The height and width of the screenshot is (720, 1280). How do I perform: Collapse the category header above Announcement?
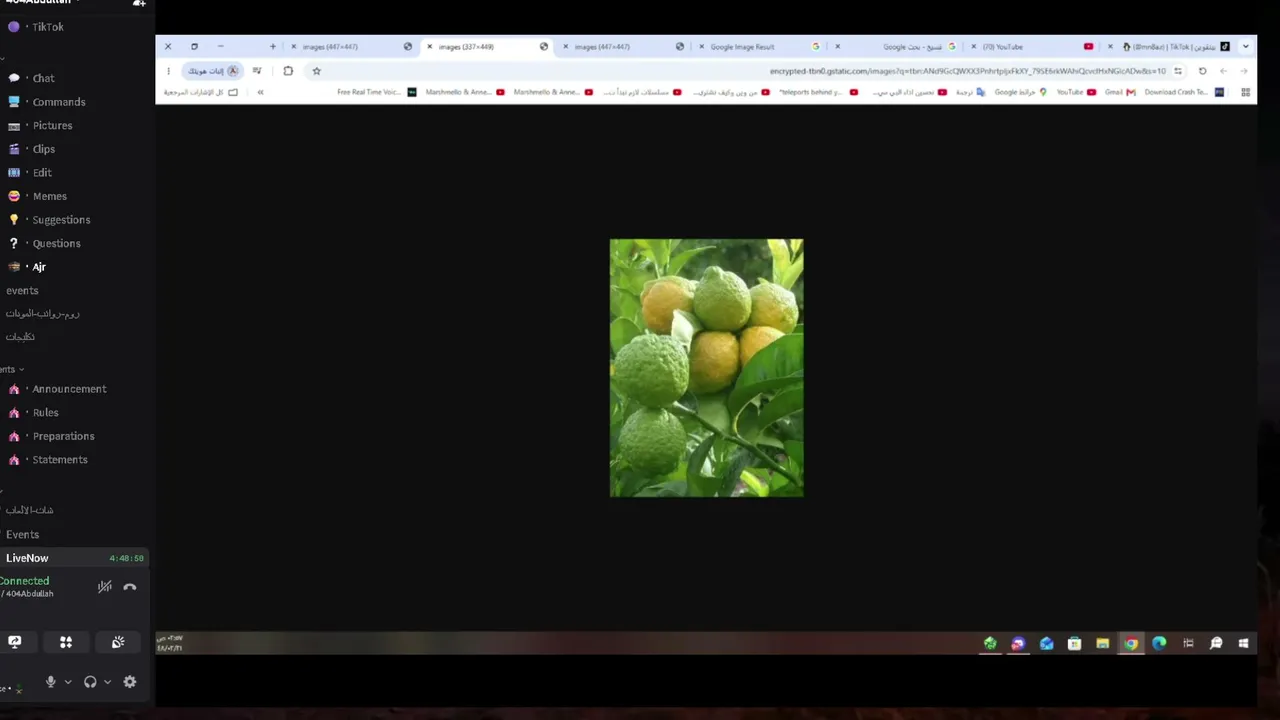[x=11, y=369]
